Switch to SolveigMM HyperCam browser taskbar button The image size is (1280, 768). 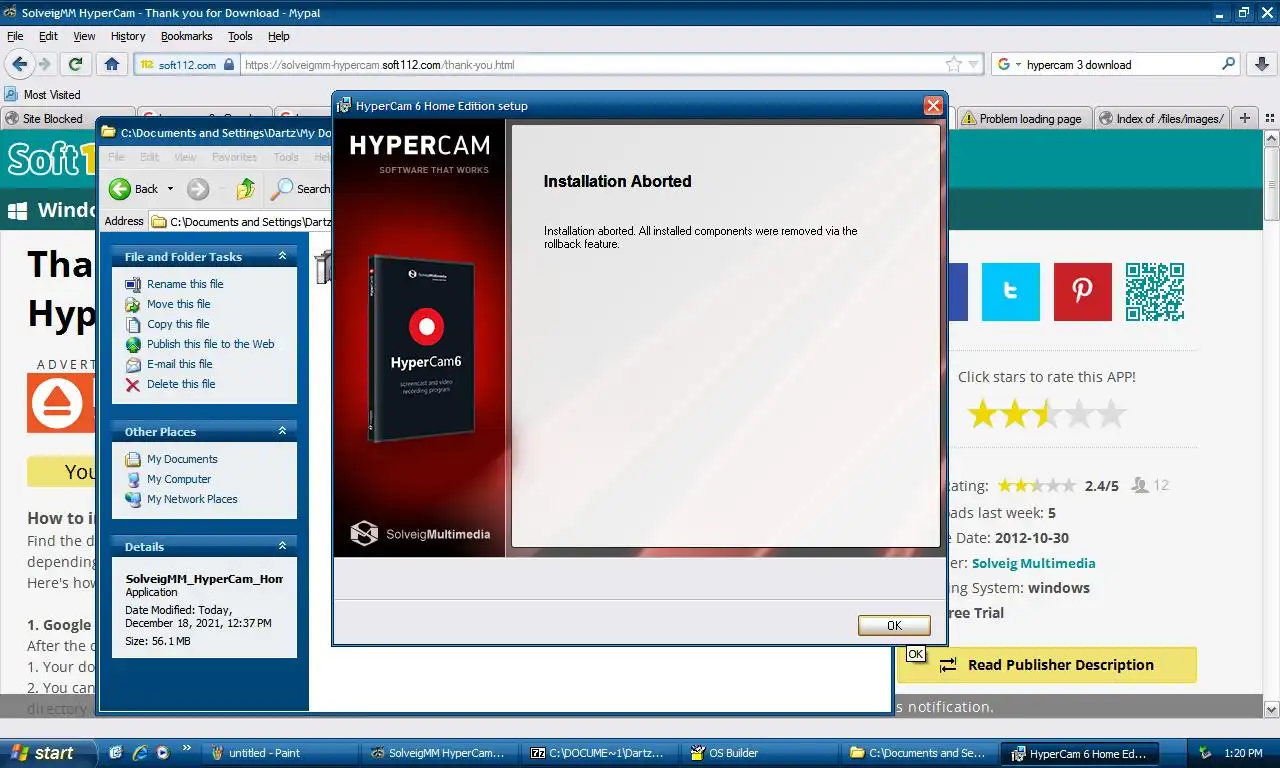coord(438,753)
